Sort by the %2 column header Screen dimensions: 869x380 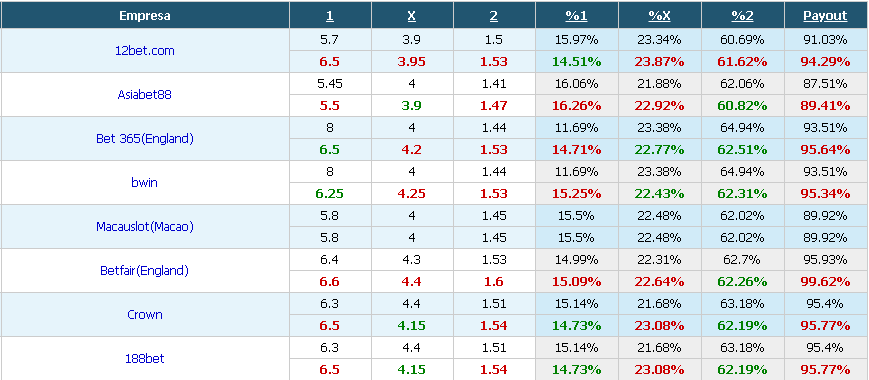pos(742,16)
